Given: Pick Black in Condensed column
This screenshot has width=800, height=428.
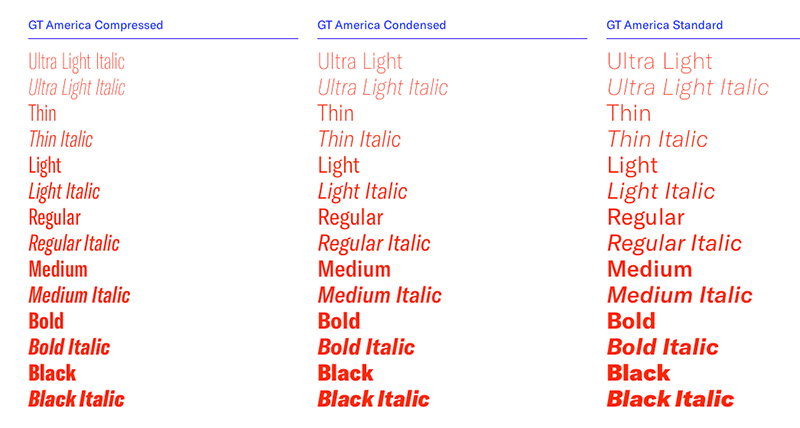Looking at the screenshot, I should coord(345,373).
